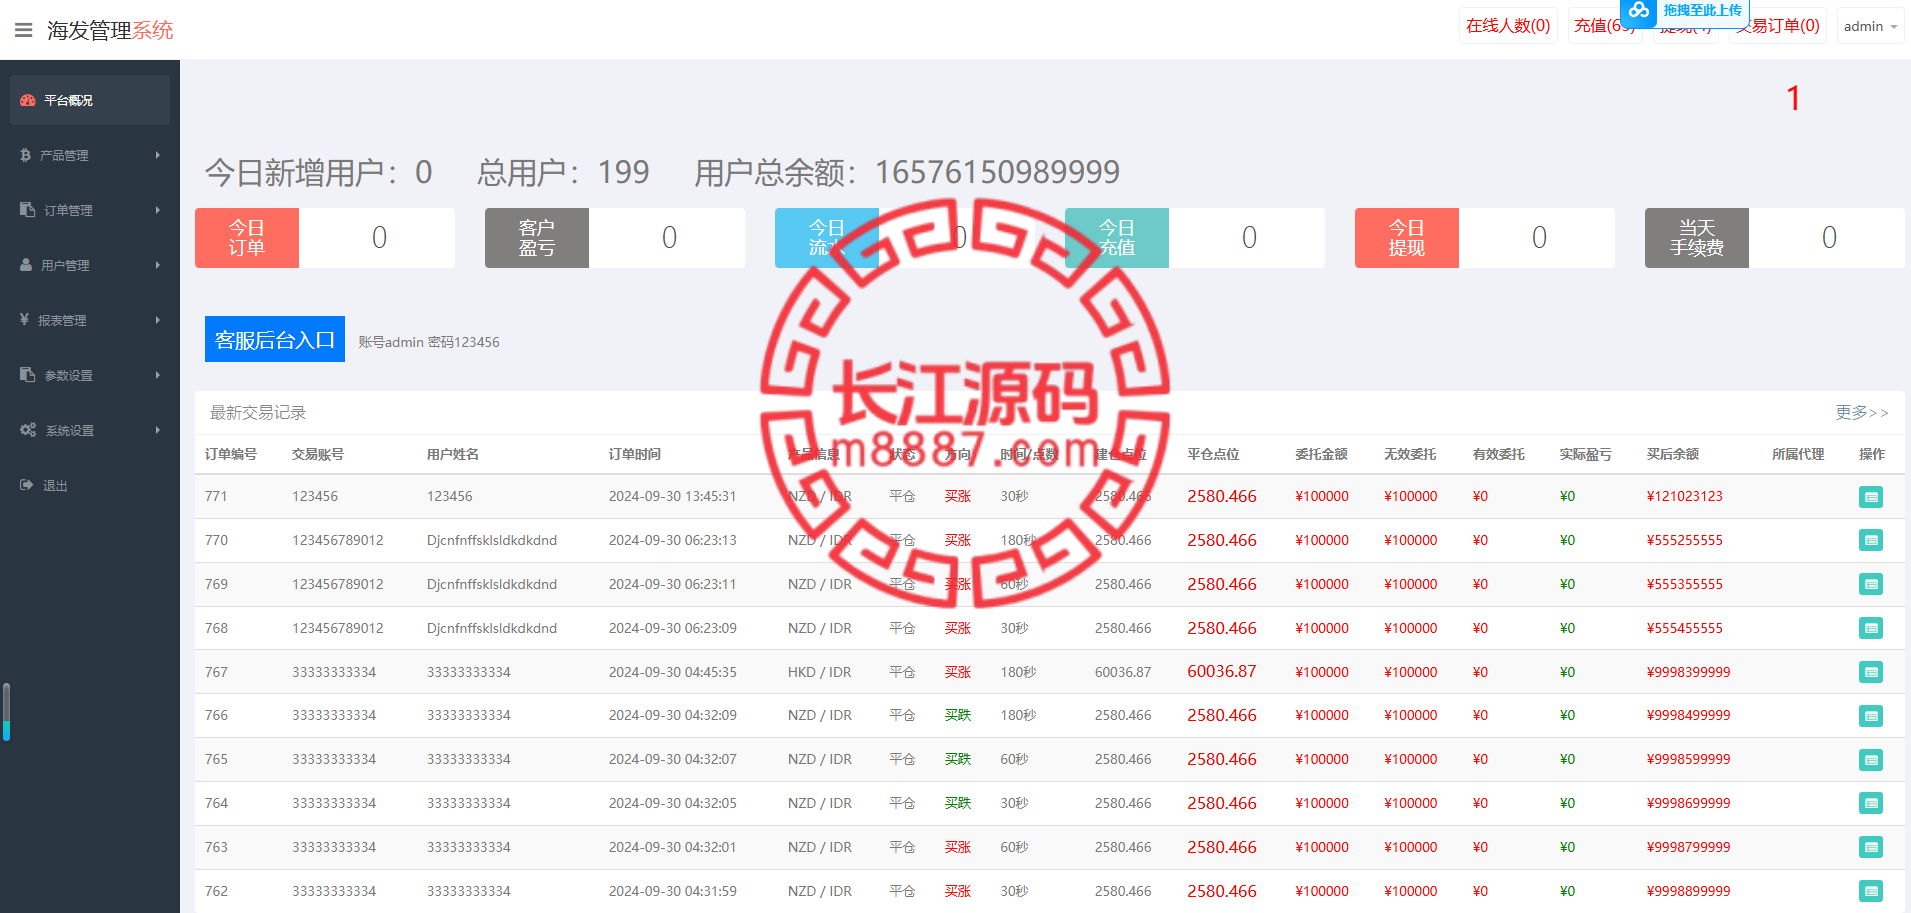
Task: Click order time 2024-09-30 13:45:31
Action: 672,496
